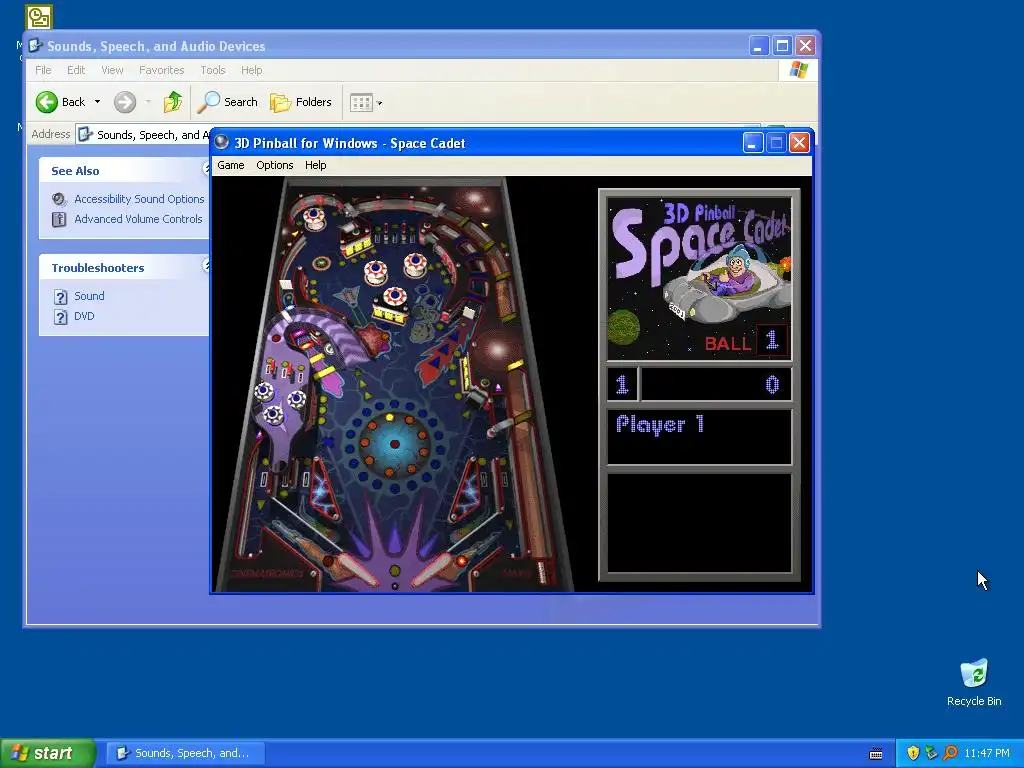Click the Up folder icon
The image size is (1024, 768).
click(173, 102)
